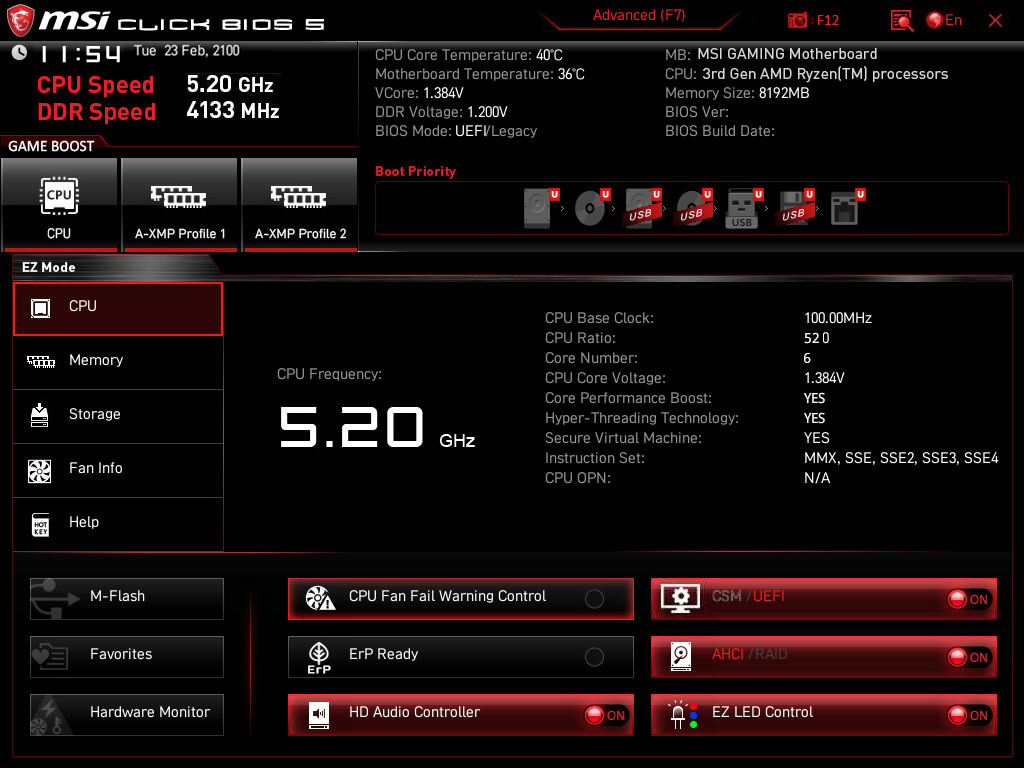The height and width of the screenshot is (768, 1024).
Task: Activate A-XMP Profile 1
Action: [x=180, y=204]
